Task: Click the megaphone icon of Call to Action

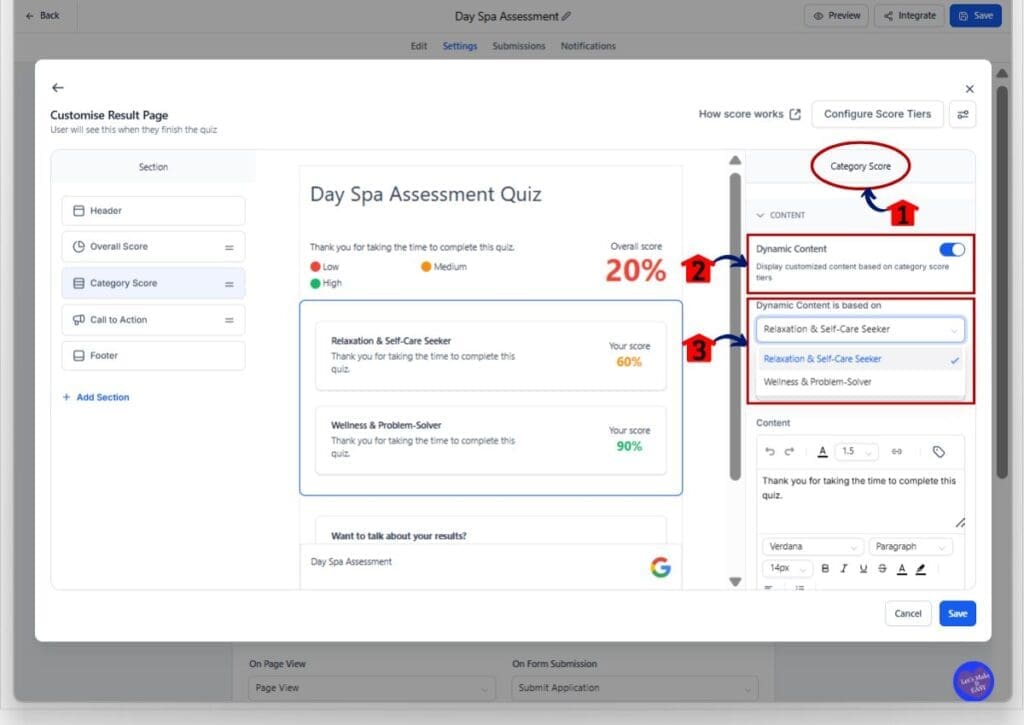Action: [x=78, y=319]
